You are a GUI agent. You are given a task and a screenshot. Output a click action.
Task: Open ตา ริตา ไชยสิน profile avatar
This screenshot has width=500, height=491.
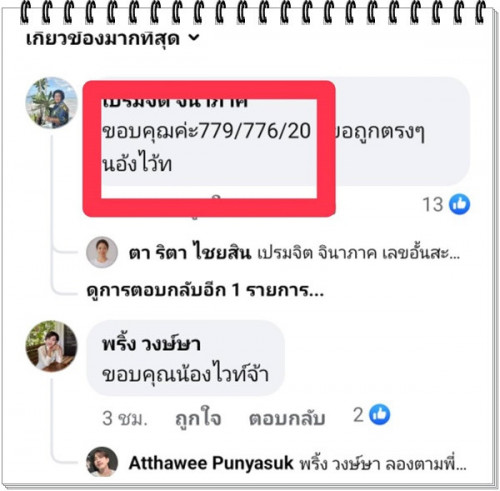pos(102,252)
